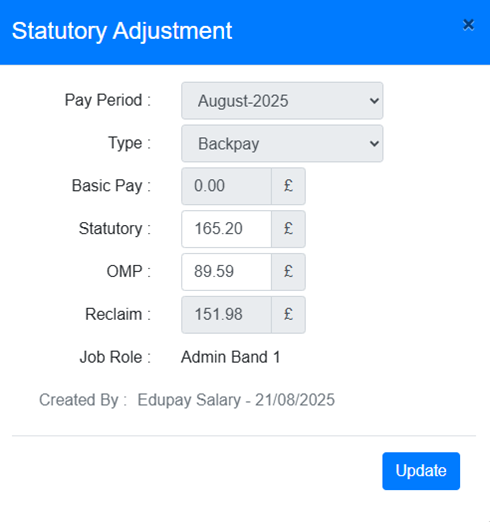490x522 pixels.
Task: Click the pound symbol beside Basic Pay
Action: click(288, 186)
